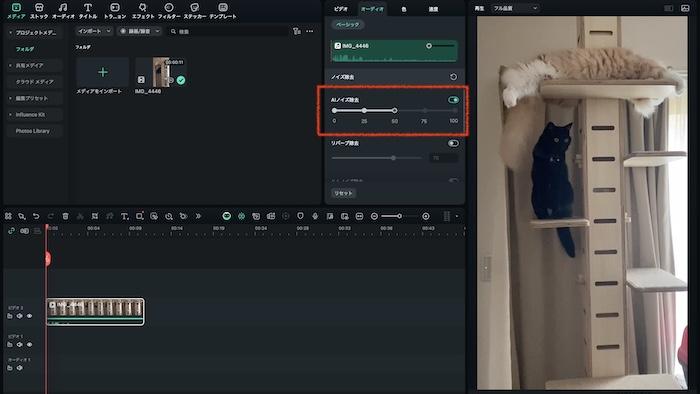
Task: Open the ストック (Stock) tab
Action: [39, 11]
